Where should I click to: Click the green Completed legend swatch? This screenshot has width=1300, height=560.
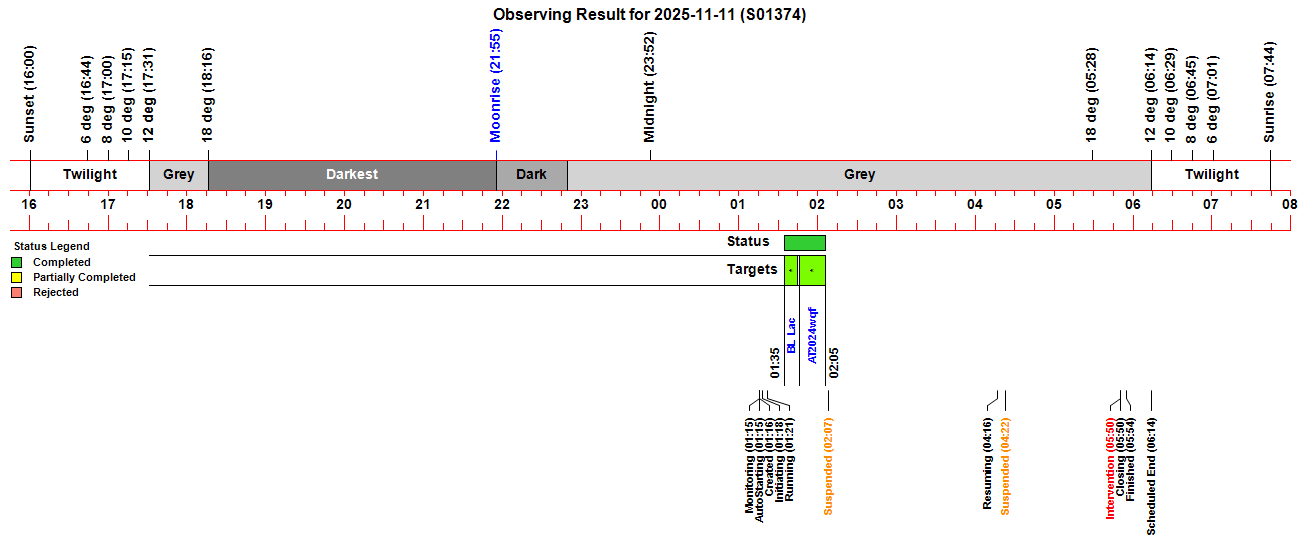(x=16, y=262)
